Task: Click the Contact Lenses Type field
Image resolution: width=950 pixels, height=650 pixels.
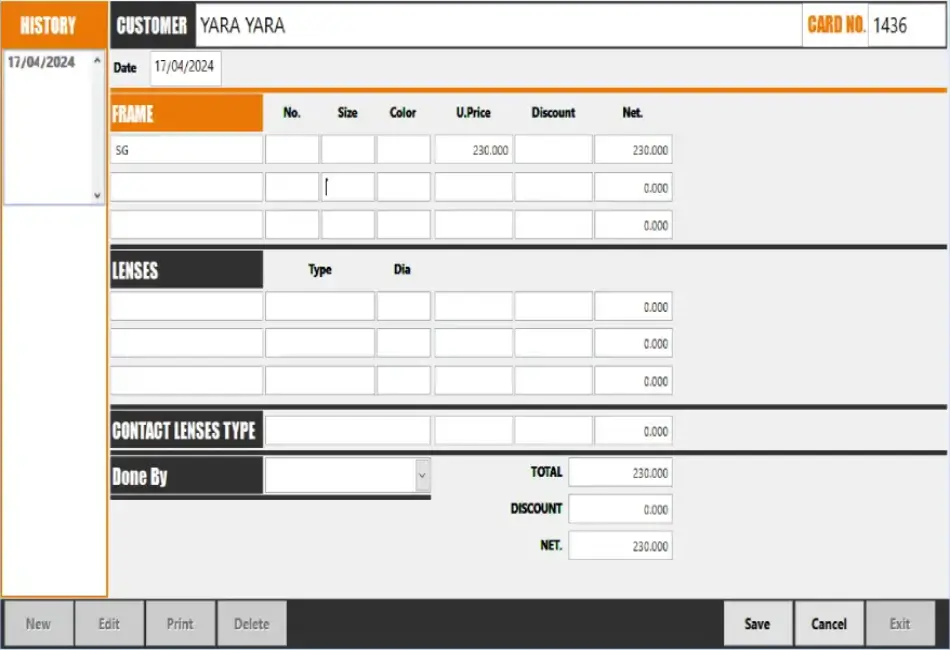Action: tap(348, 431)
